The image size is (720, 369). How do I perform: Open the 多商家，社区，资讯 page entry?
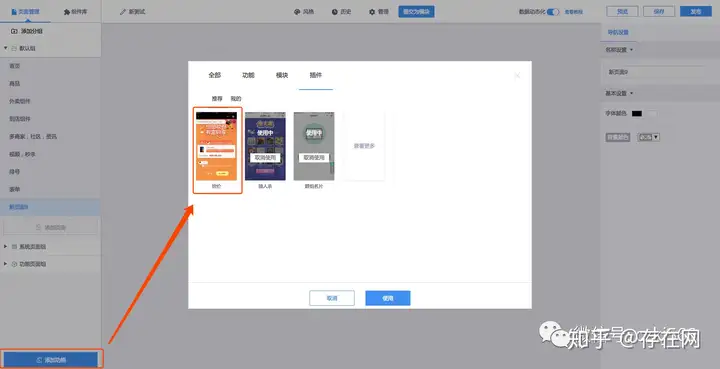[51, 136]
